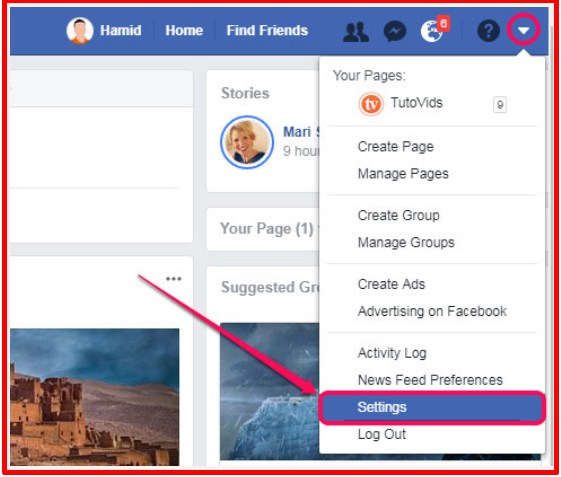Select Advertising on Facebook entry

432,311
